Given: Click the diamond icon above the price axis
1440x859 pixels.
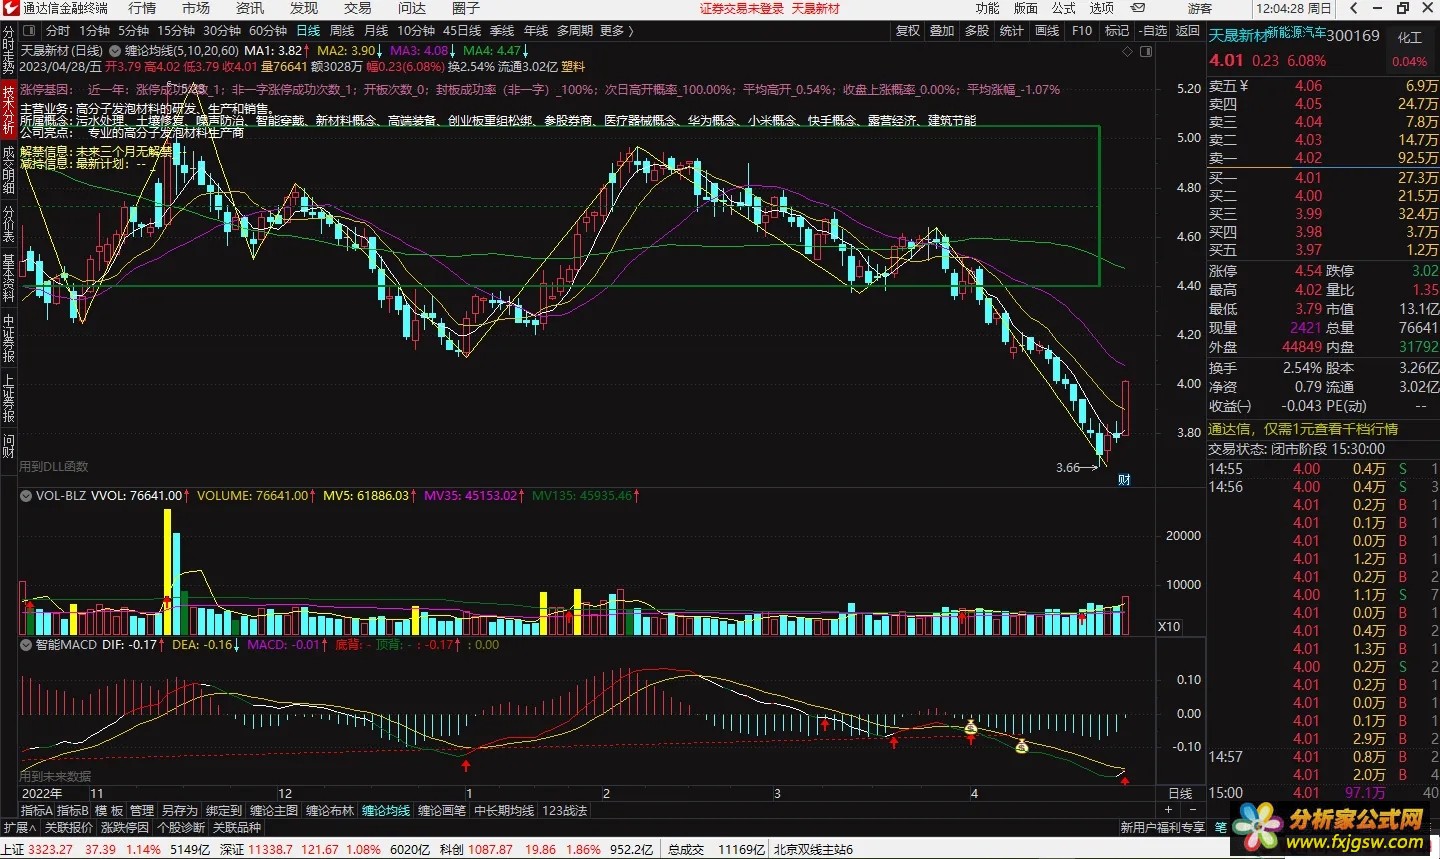Looking at the screenshot, I should (1129, 51).
